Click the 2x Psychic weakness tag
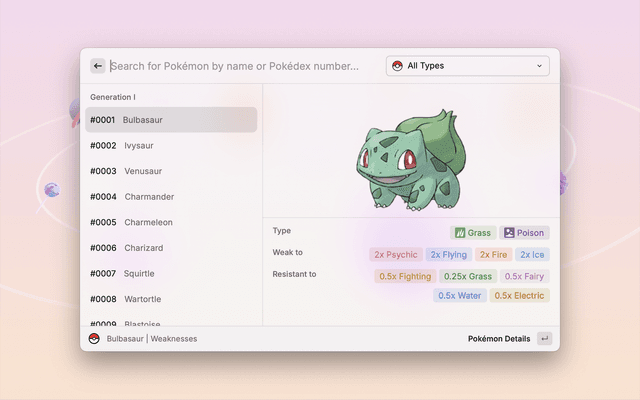The image size is (640, 400). (395, 255)
